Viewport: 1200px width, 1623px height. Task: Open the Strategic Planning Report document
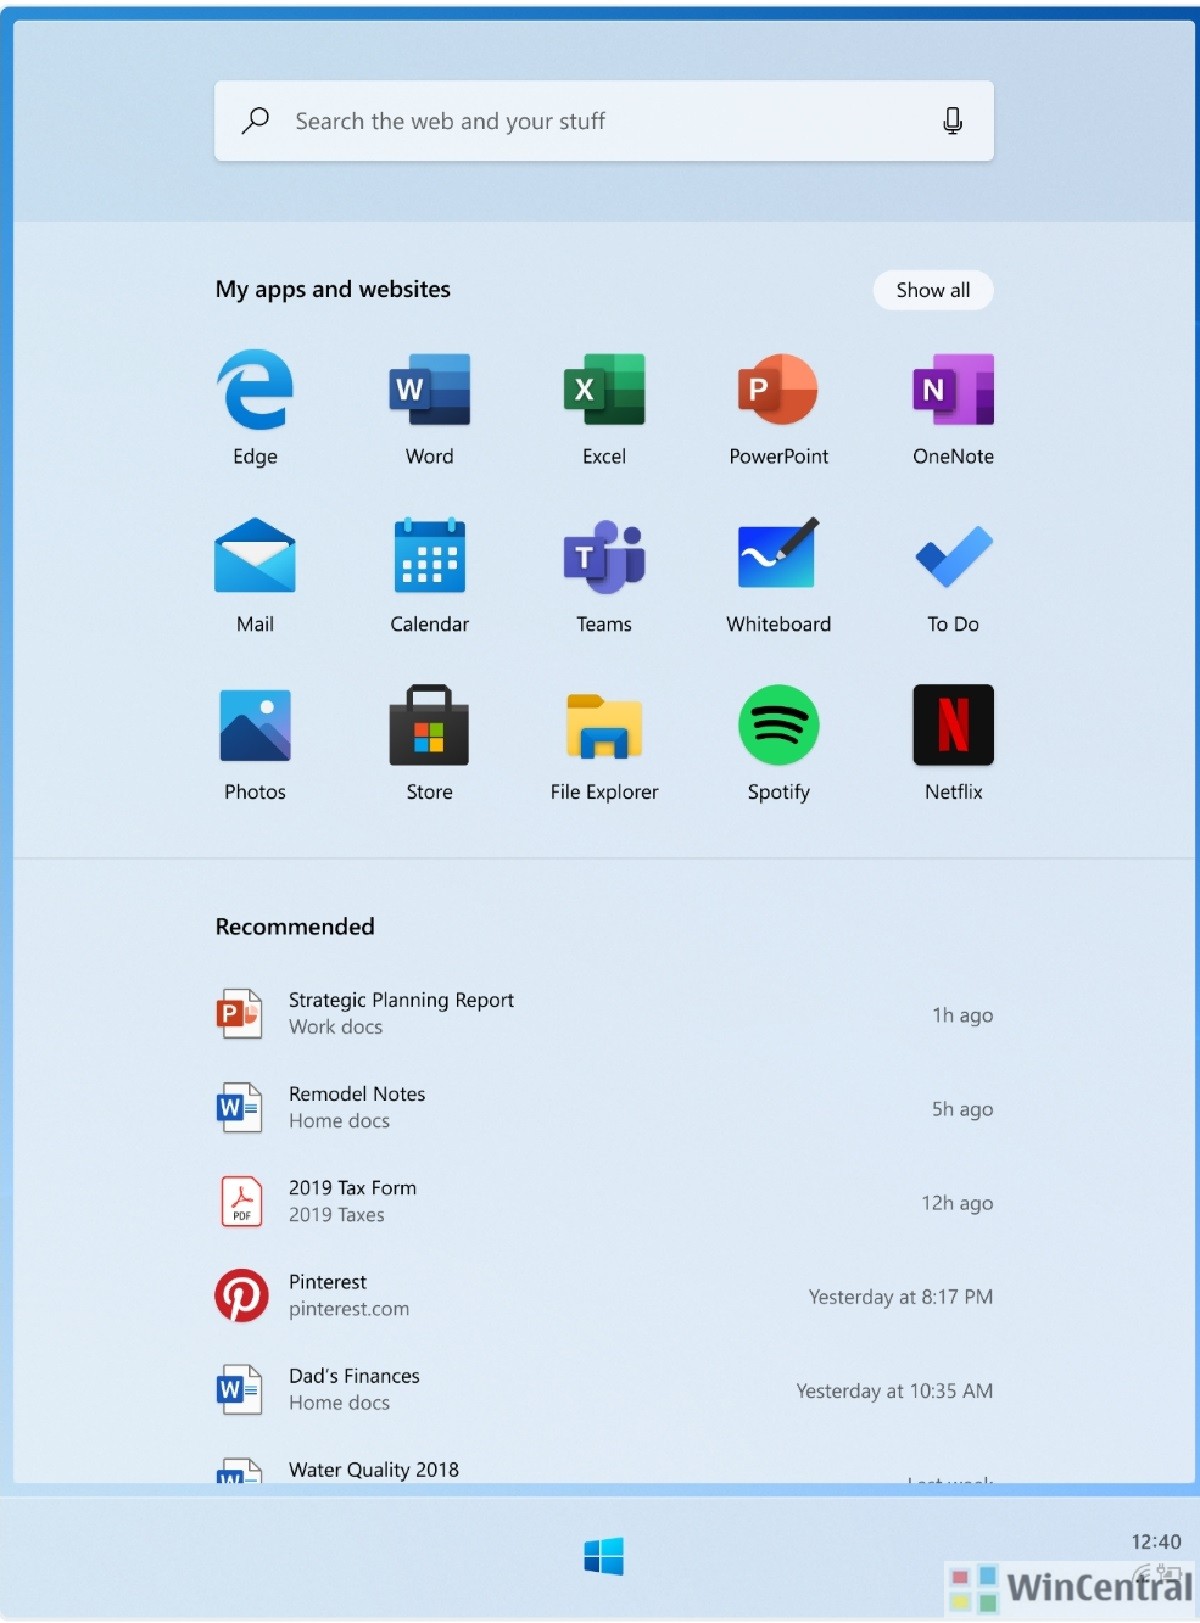[604, 1014]
